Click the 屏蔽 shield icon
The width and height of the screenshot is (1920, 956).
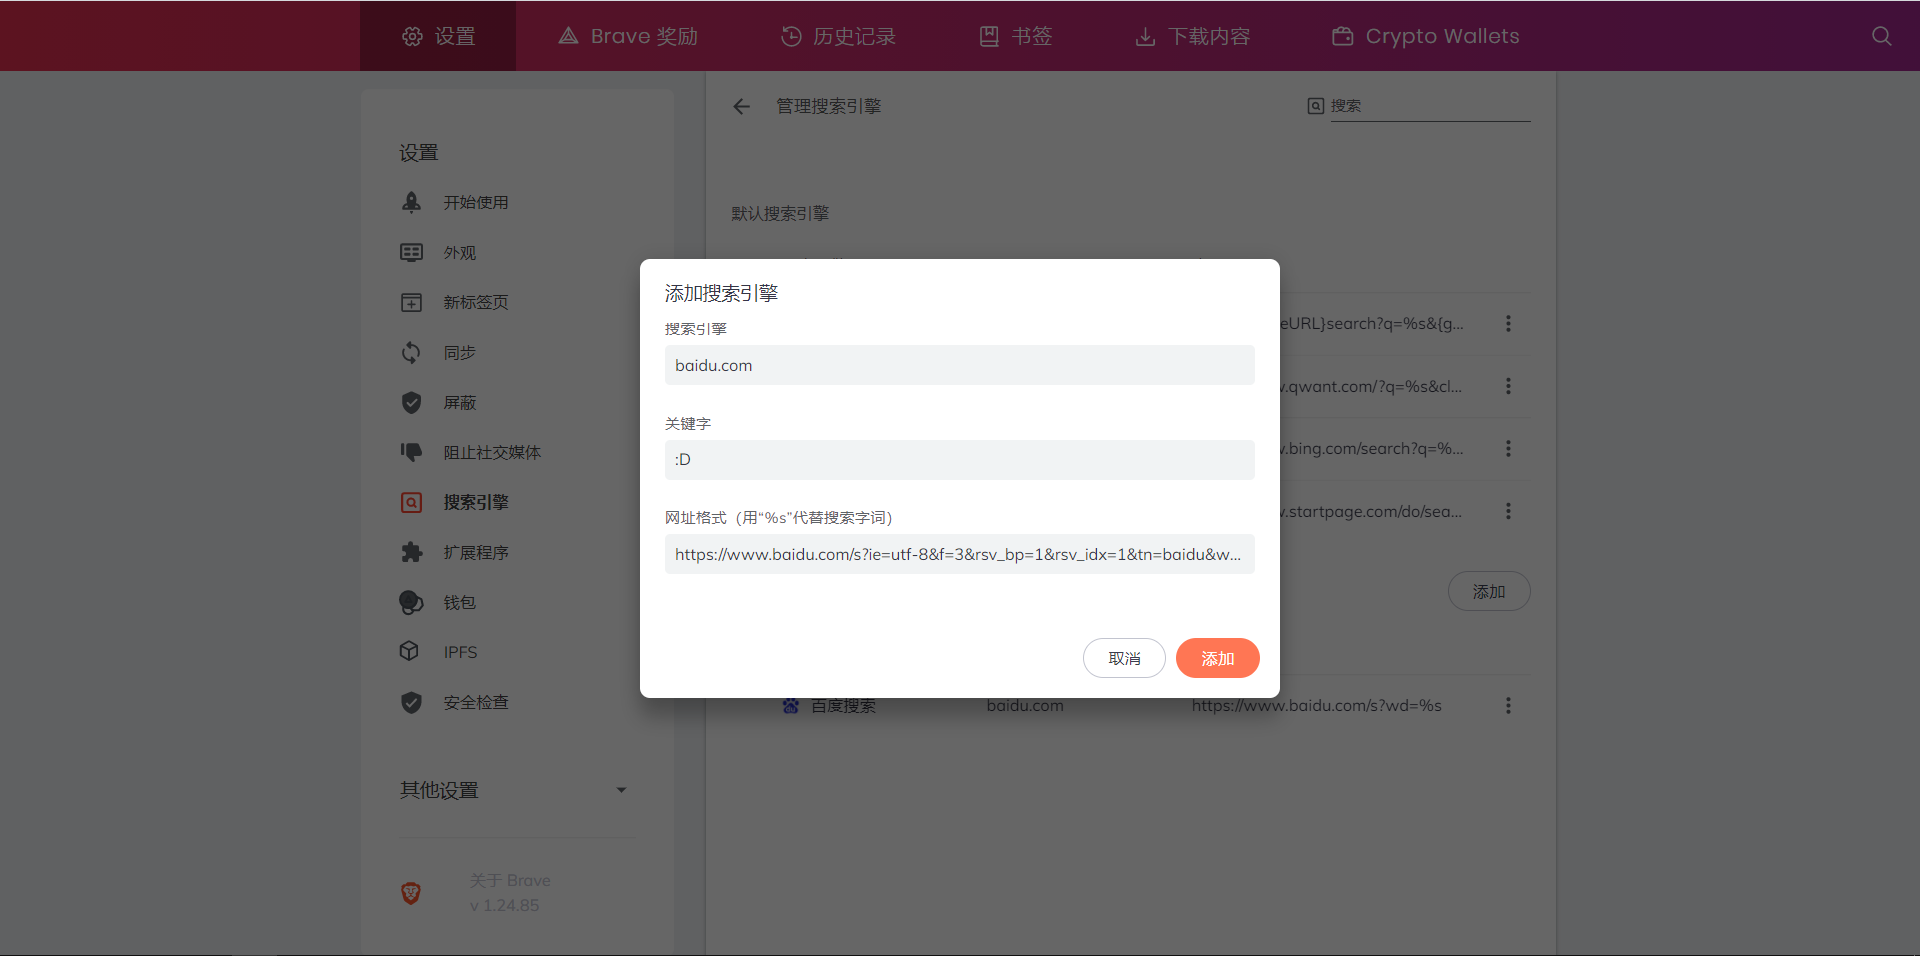tap(411, 402)
